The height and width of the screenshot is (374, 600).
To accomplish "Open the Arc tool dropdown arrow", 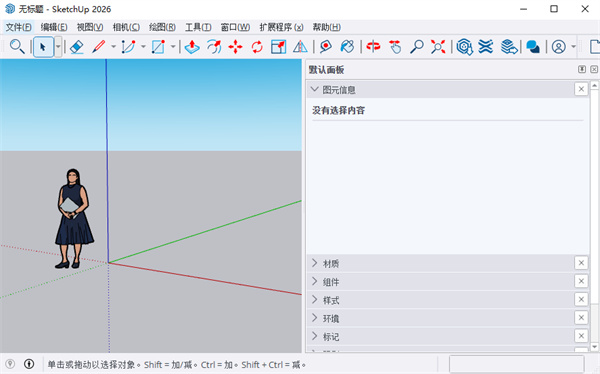I will click(x=143, y=47).
